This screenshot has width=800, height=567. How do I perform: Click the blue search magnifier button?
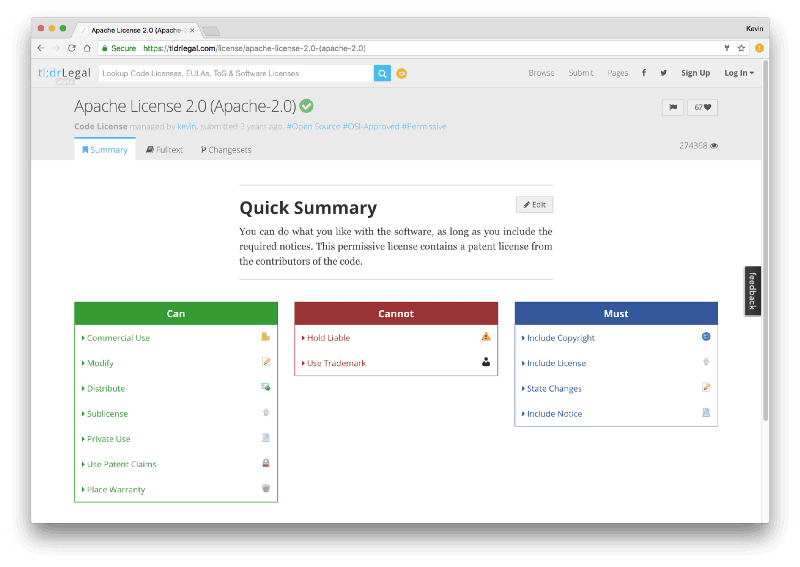(x=382, y=73)
